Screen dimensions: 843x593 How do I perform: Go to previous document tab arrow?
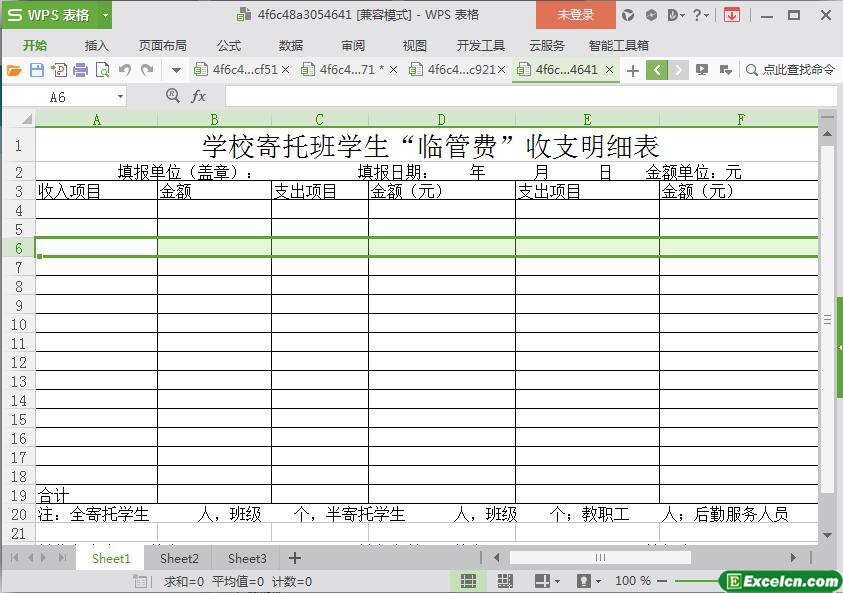(657, 70)
